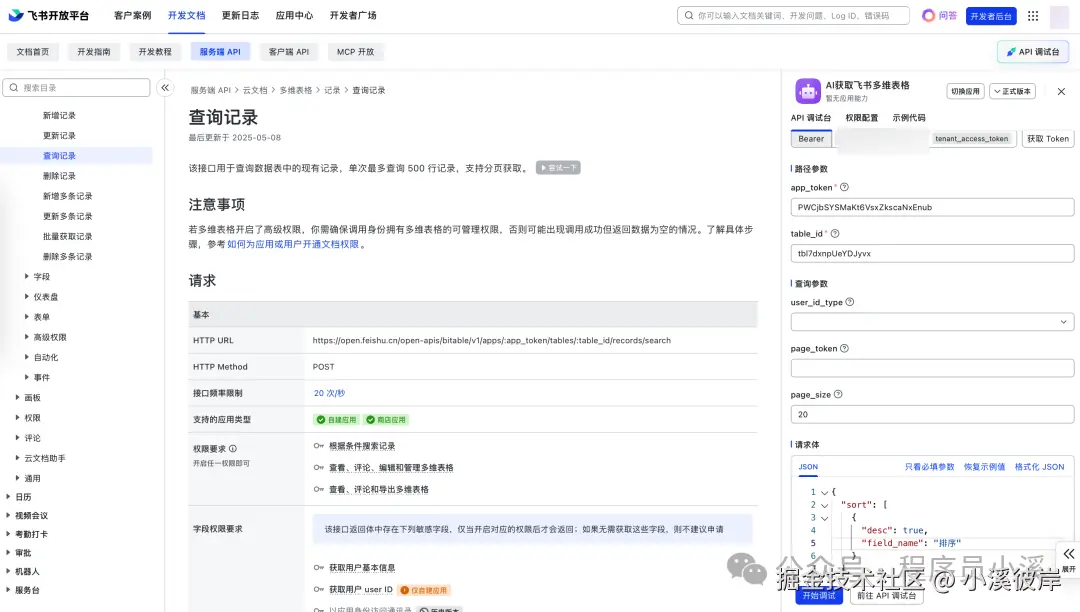Expand the 画板 tree node

point(17,397)
